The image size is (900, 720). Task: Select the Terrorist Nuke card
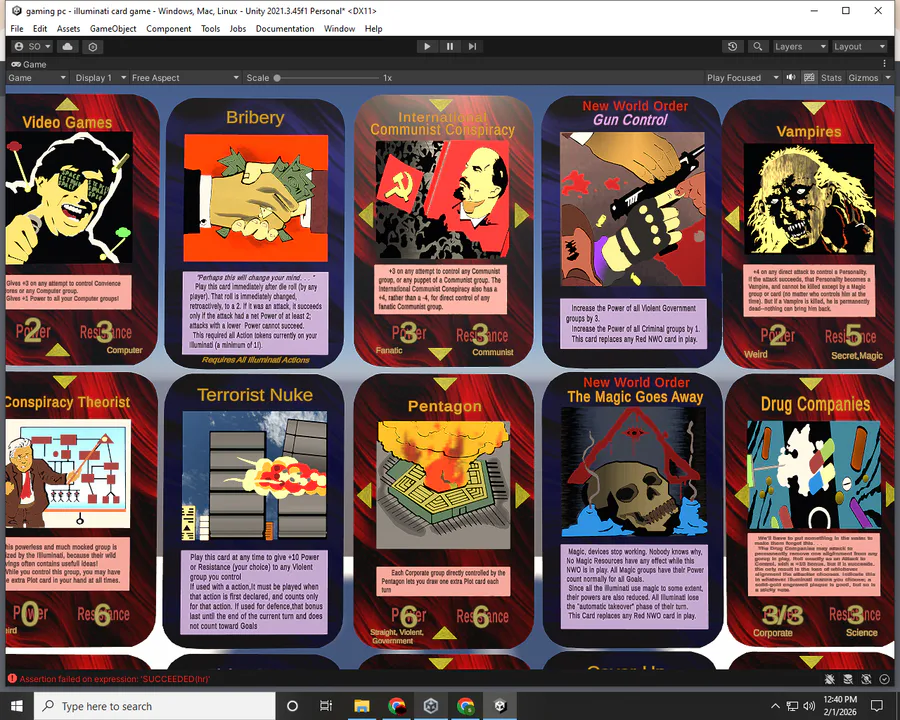coord(254,511)
